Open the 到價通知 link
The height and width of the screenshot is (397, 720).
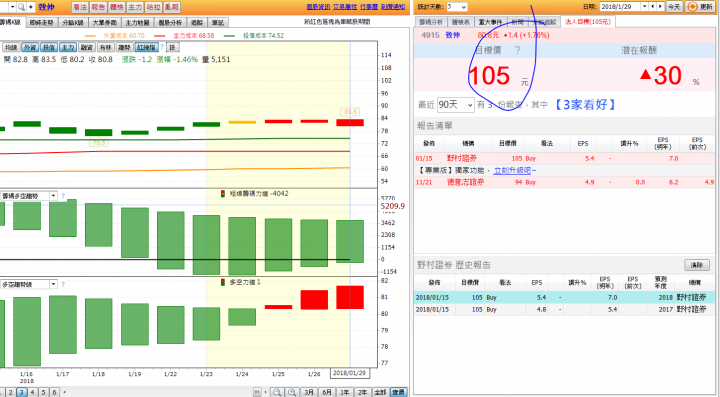[393, 7]
